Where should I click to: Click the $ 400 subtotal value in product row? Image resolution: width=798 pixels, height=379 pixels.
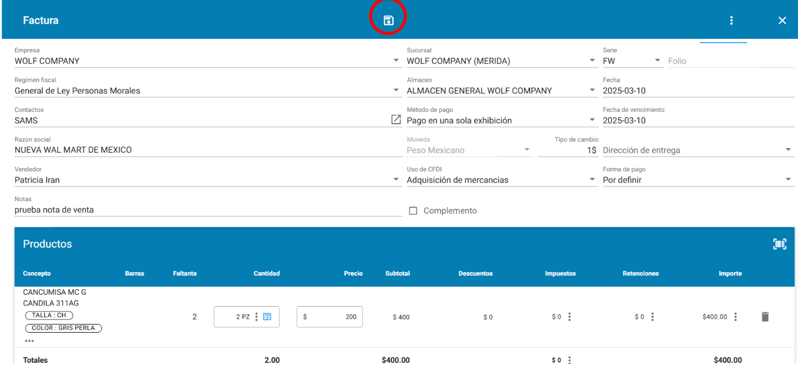pos(401,317)
